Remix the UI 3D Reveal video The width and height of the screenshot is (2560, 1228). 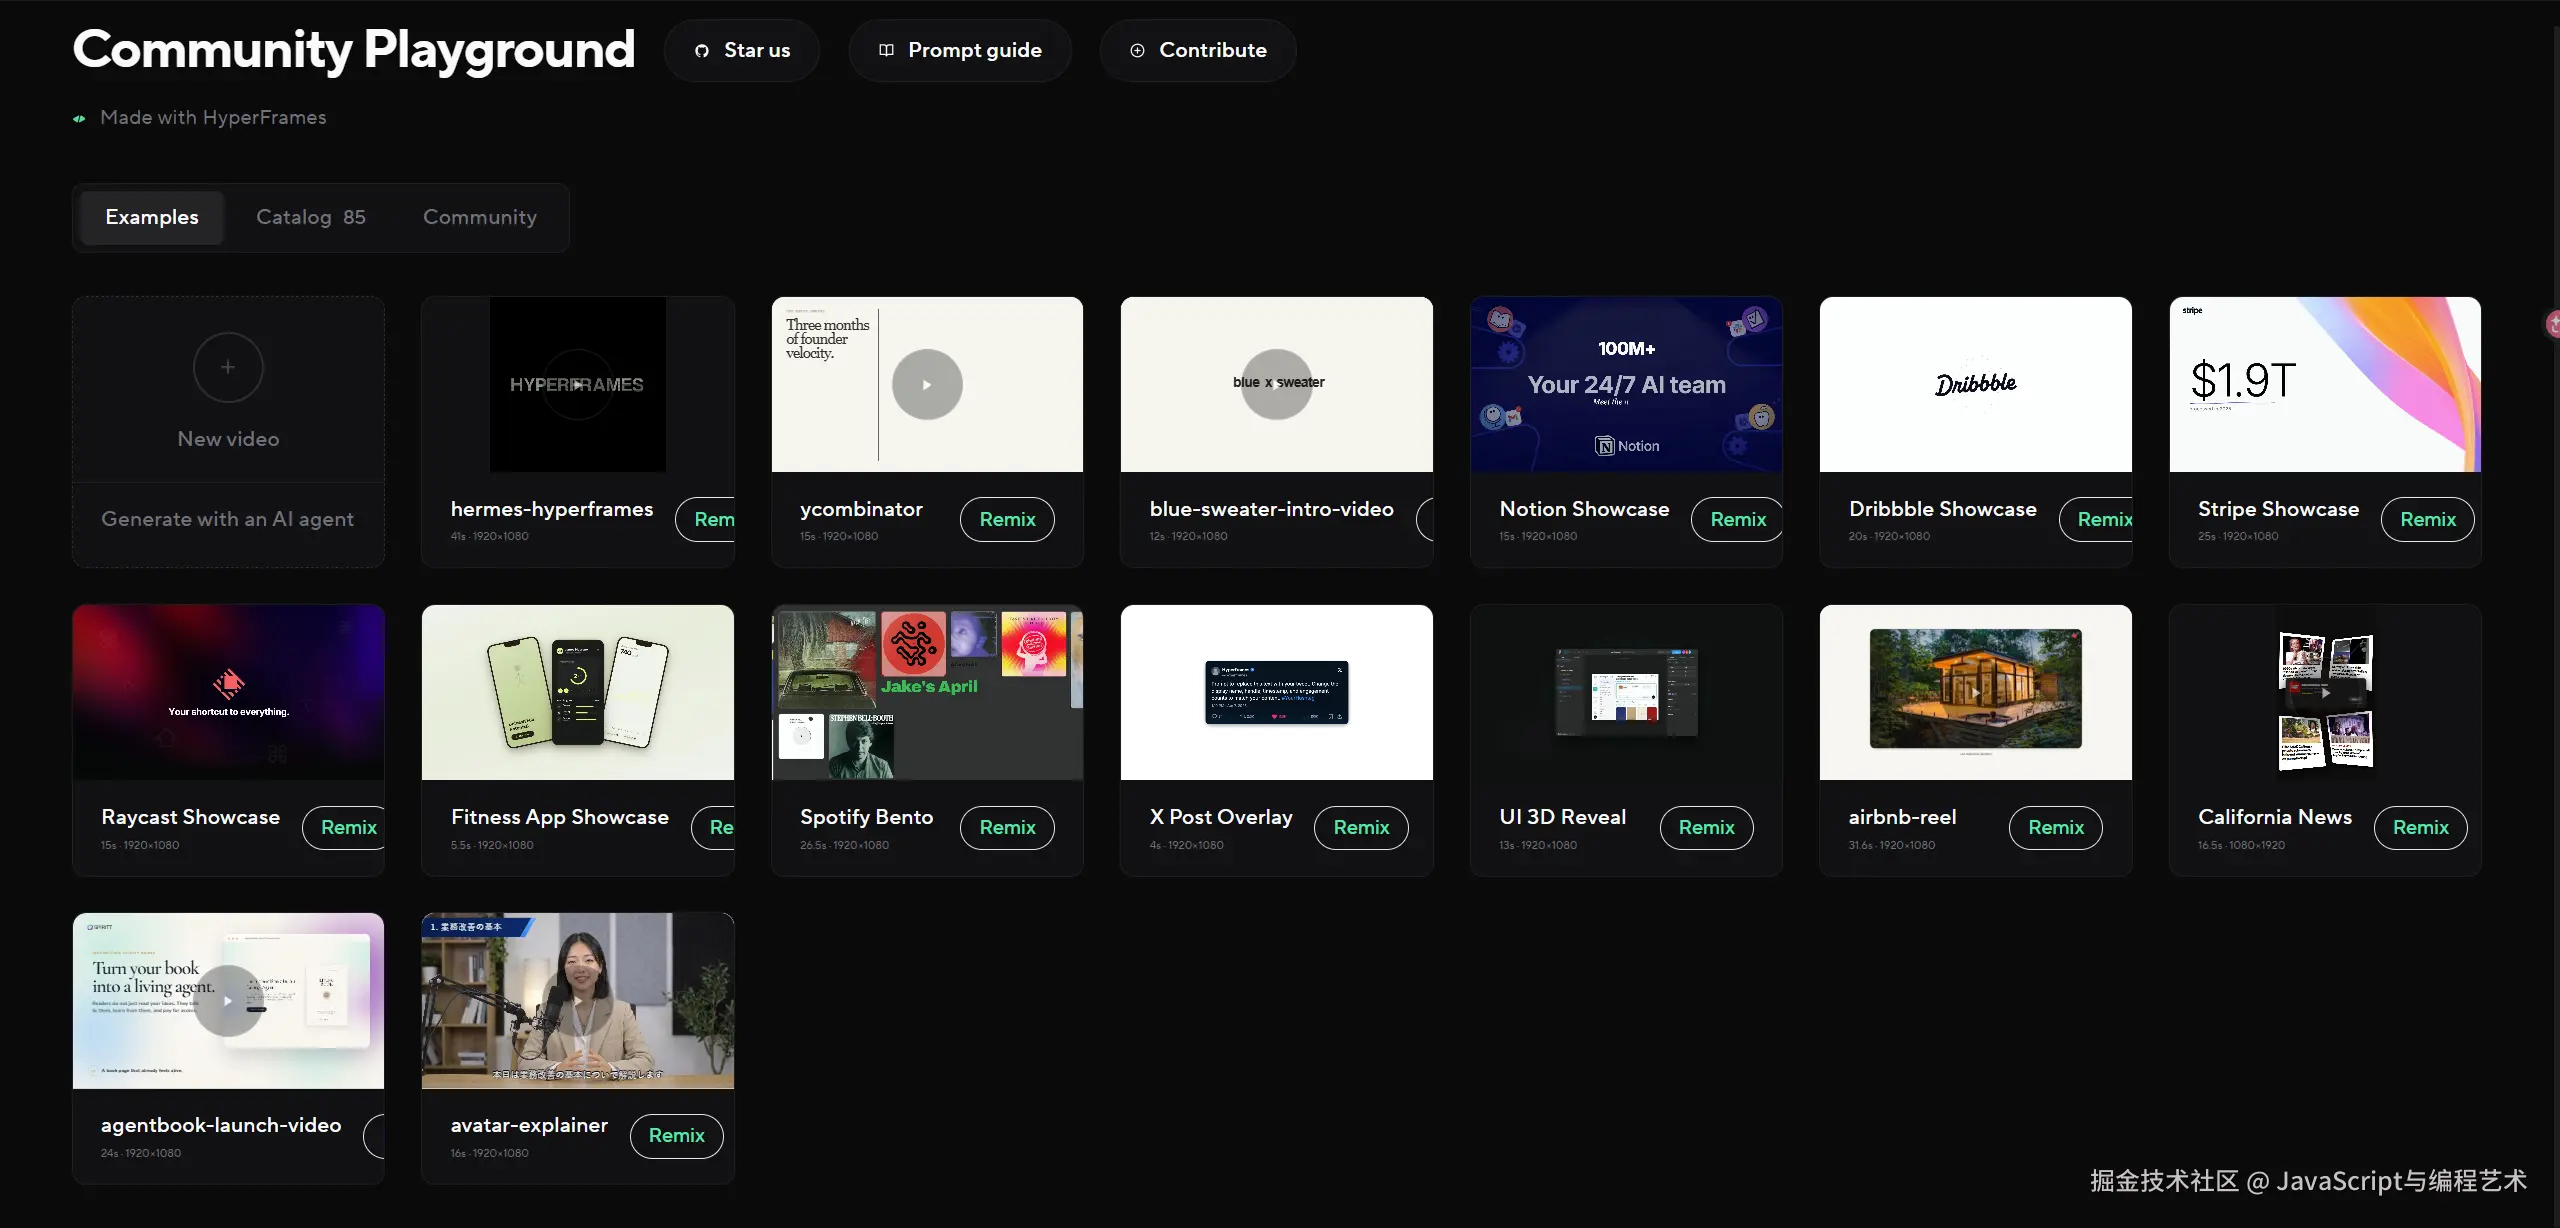(1706, 827)
